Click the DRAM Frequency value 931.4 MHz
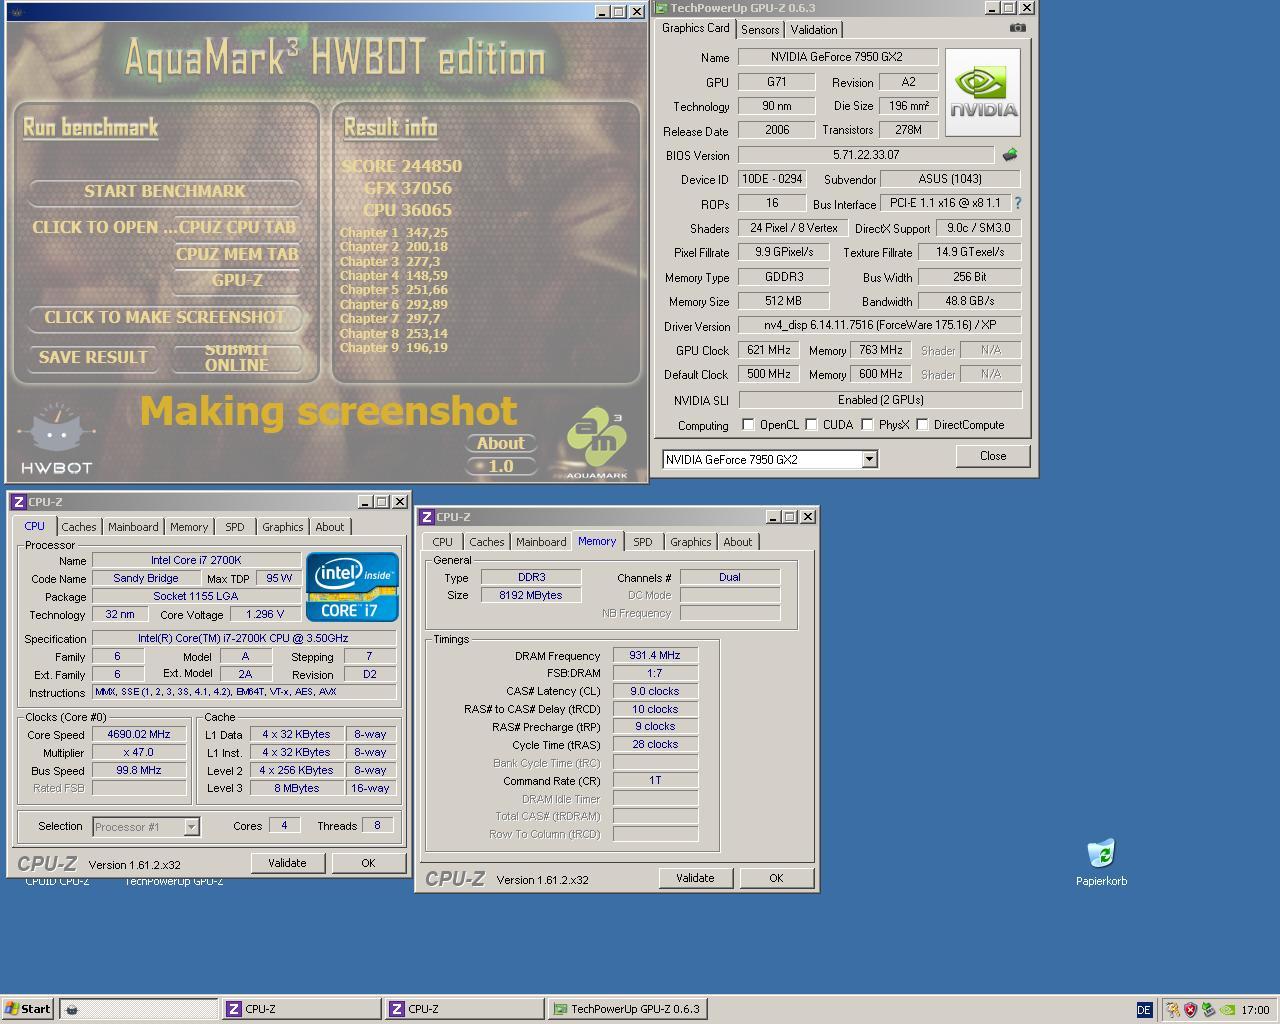Screen dimensions: 1280x1024 (655, 655)
